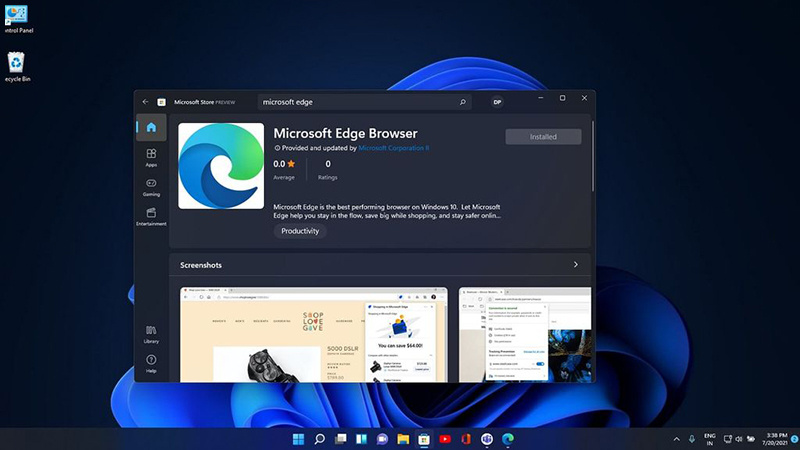Click the microphone tray icon

tap(692, 439)
